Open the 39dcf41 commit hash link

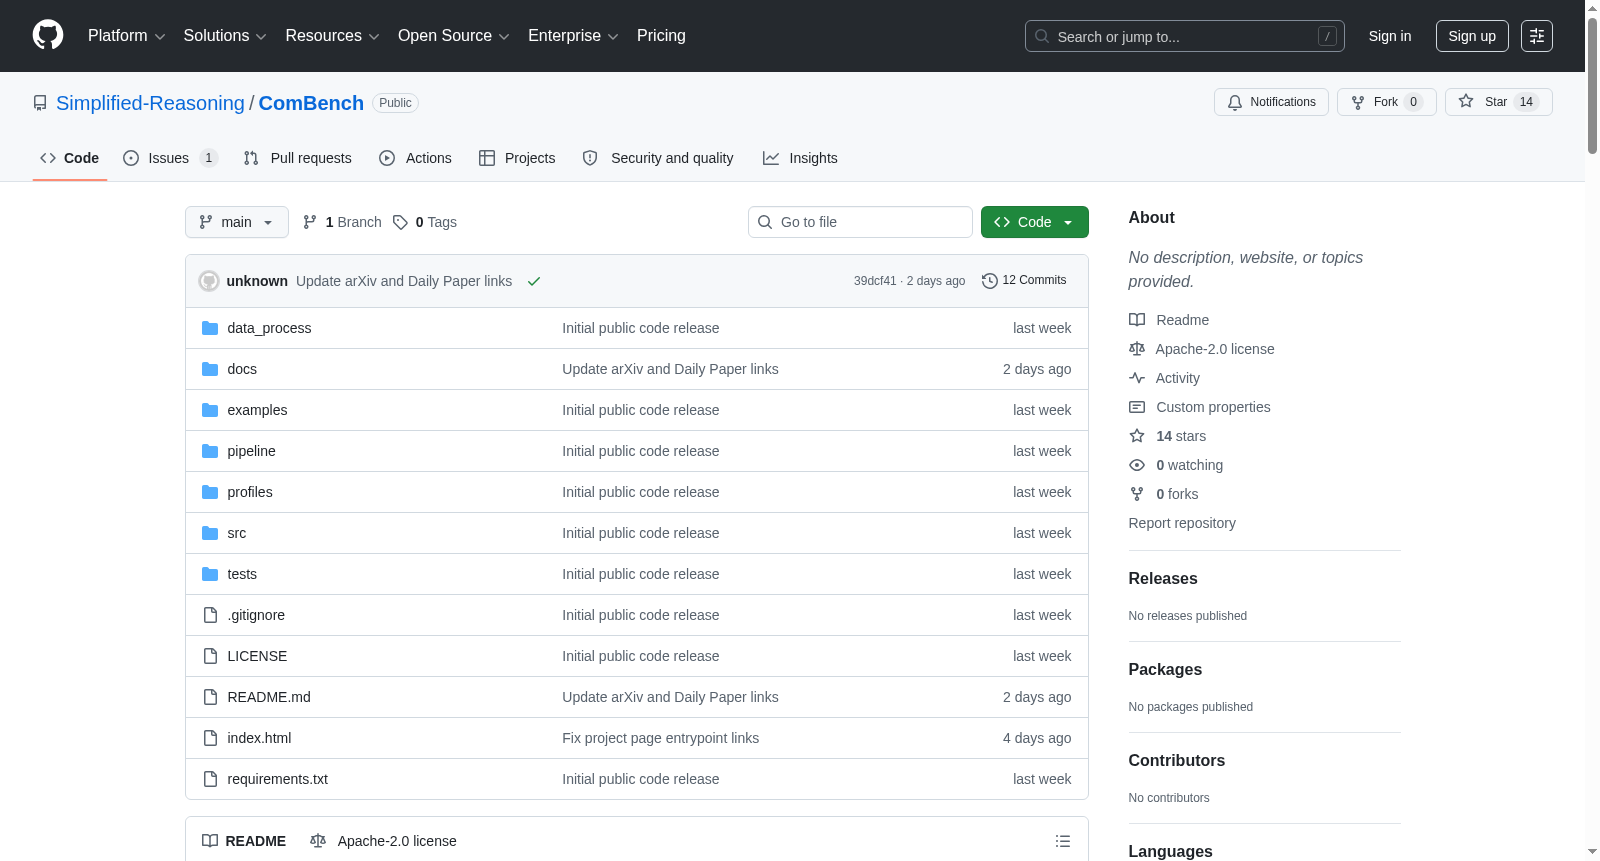(875, 281)
